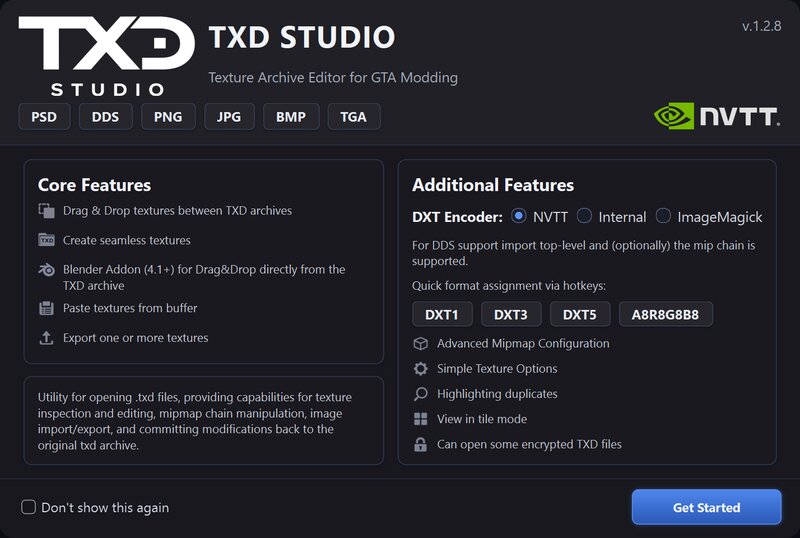
Task: Click the PSD format tag
Action: tap(44, 117)
